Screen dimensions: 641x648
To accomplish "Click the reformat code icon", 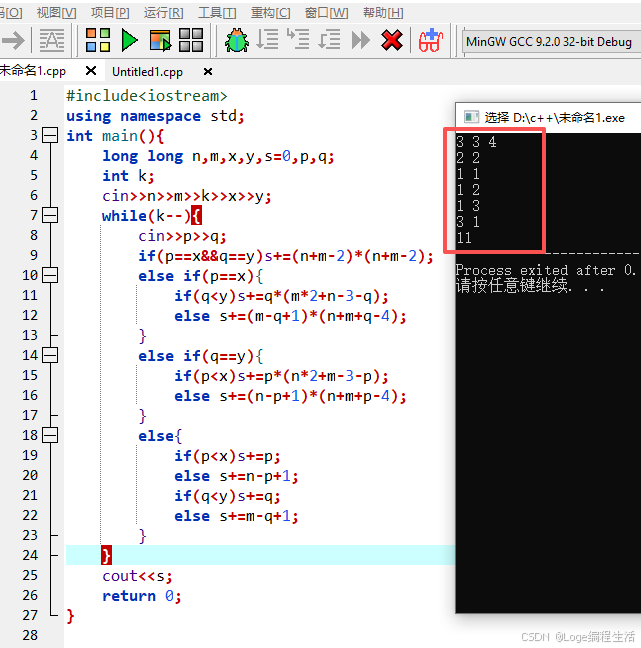I will (x=52, y=40).
